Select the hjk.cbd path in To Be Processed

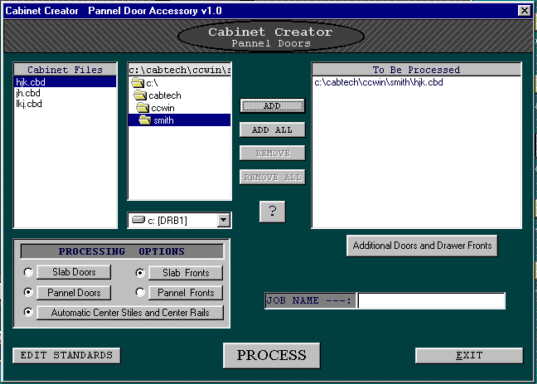click(x=379, y=83)
